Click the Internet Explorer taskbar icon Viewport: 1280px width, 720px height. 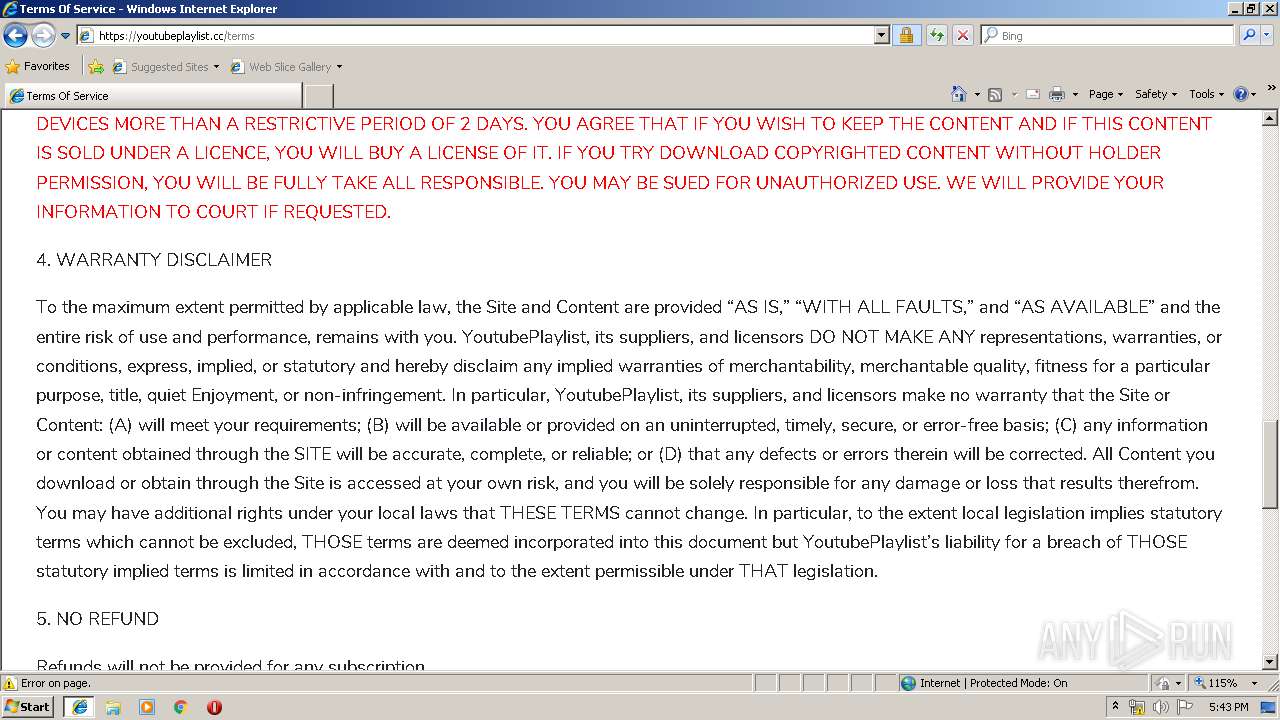(x=79, y=707)
